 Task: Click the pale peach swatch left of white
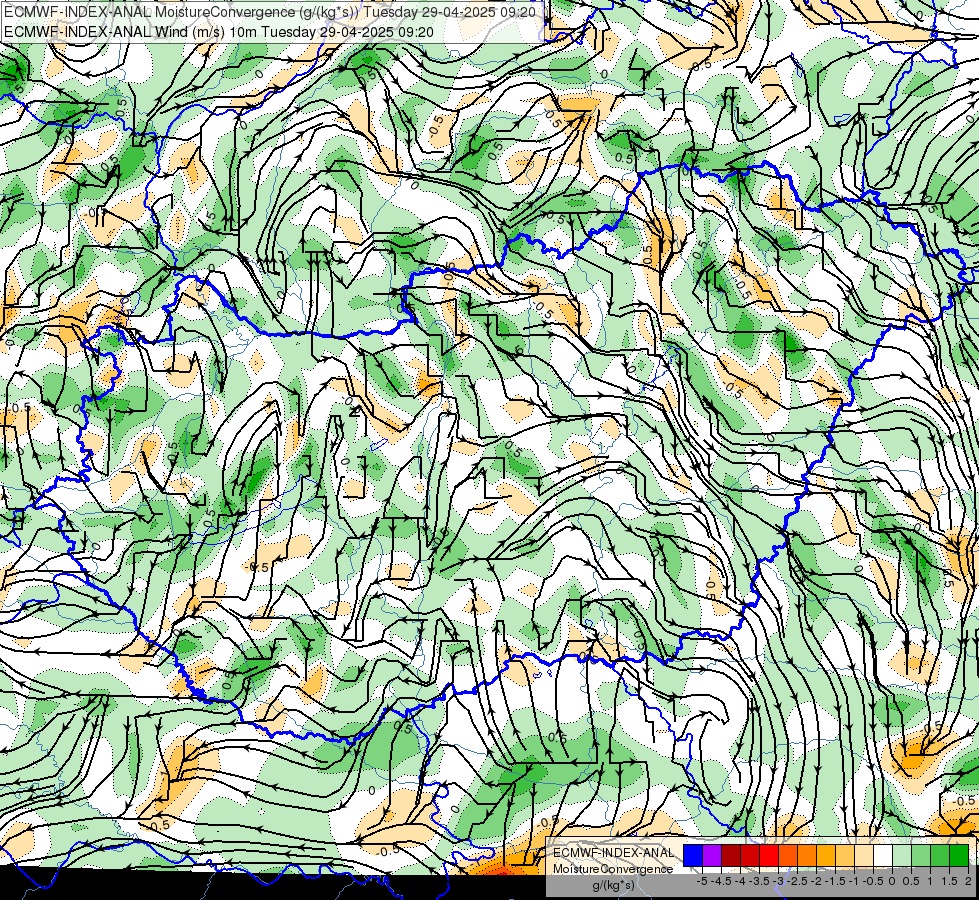click(864, 855)
